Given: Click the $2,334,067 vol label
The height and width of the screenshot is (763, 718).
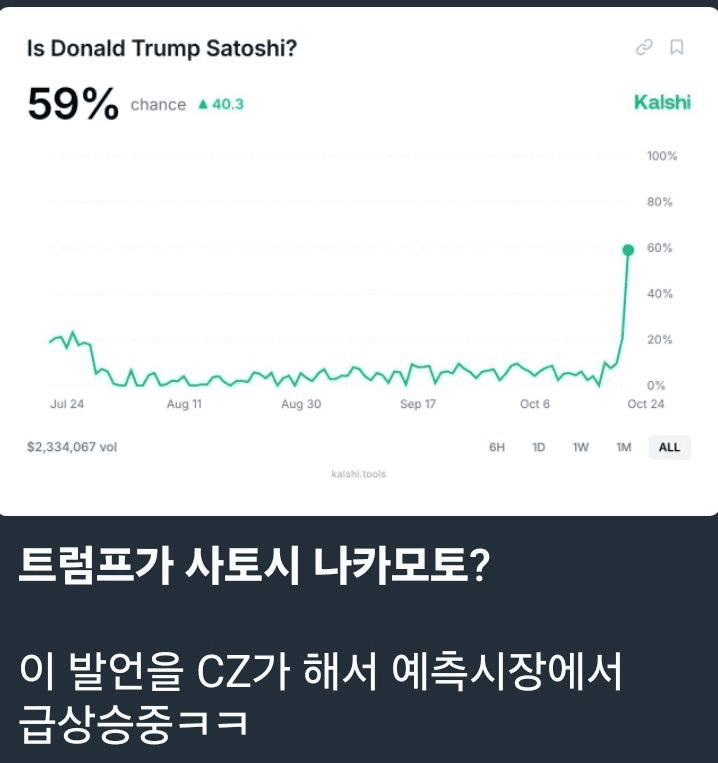Looking at the screenshot, I should pyautogui.click(x=72, y=447).
